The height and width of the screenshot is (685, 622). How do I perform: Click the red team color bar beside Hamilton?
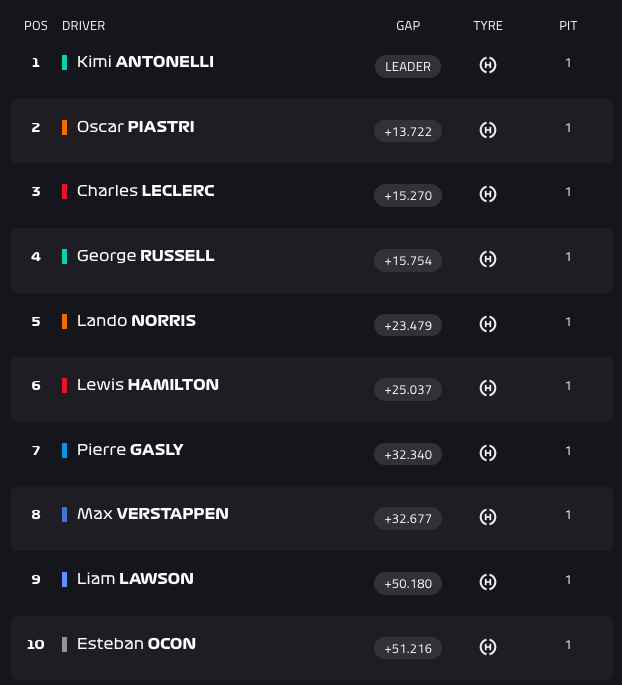(64, 385)
